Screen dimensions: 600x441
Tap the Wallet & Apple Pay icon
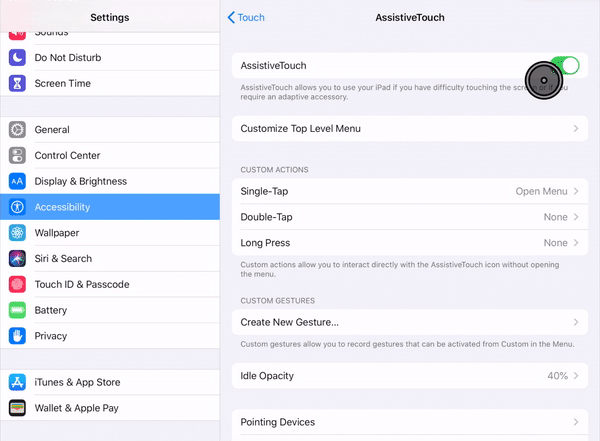[17, 408]
